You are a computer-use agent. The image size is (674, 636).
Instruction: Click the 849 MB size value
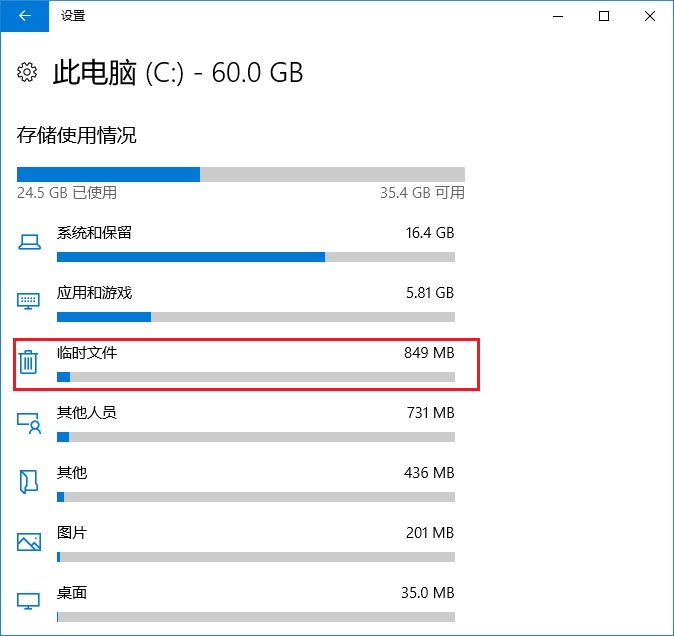pos(429,353)
